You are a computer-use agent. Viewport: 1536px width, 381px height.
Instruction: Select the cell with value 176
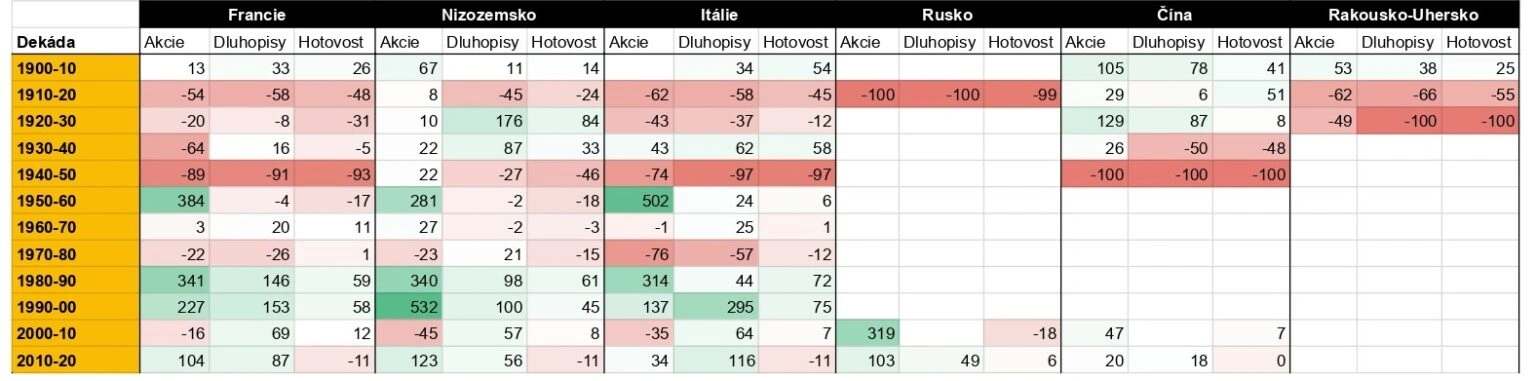pyautogui.click(x=485, y=121)
